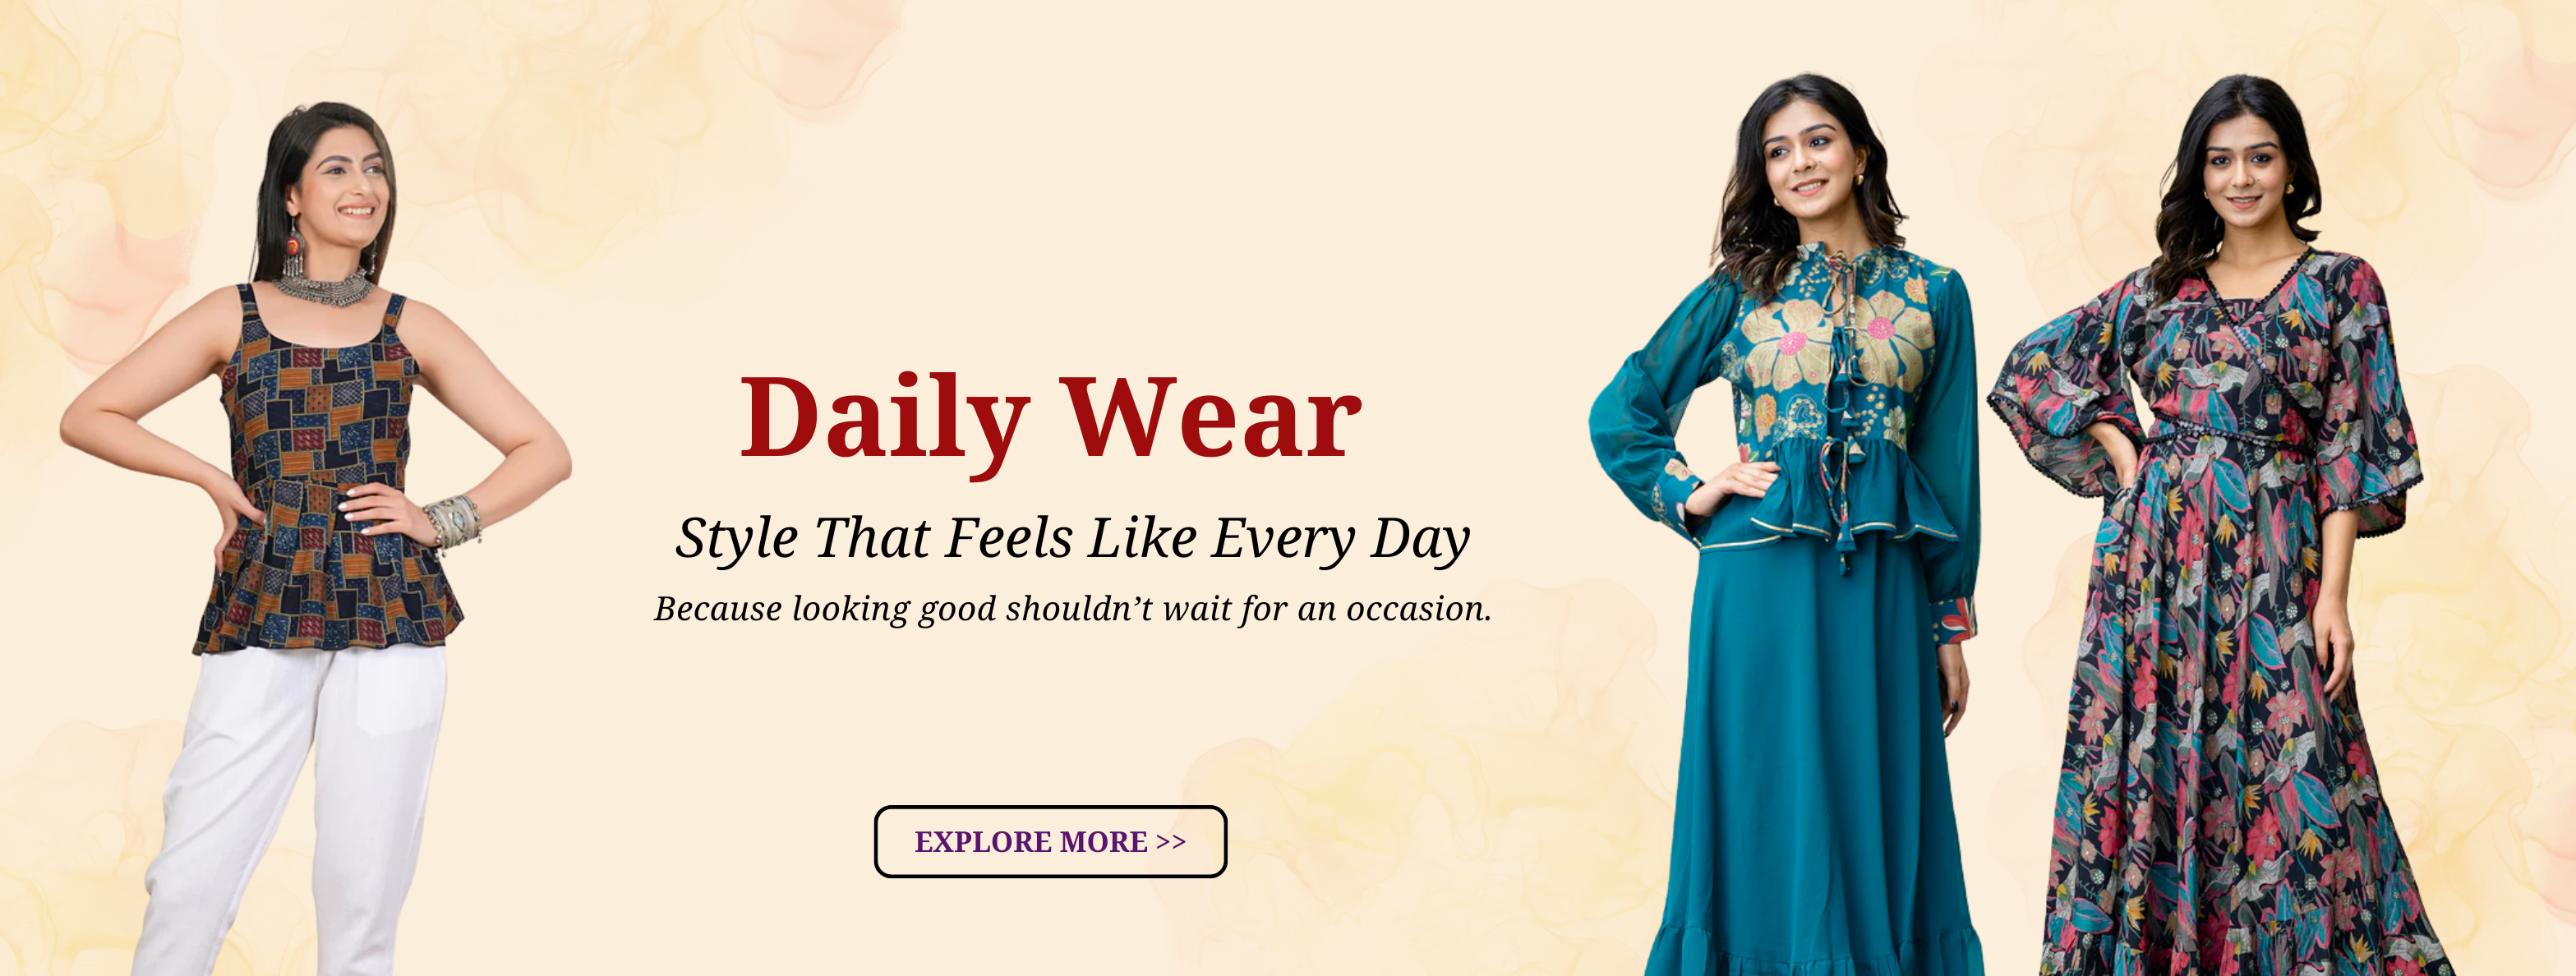Click the Daily Wear heading
The height and width of the screenshot is (976, 2576).
(1050, 419)
